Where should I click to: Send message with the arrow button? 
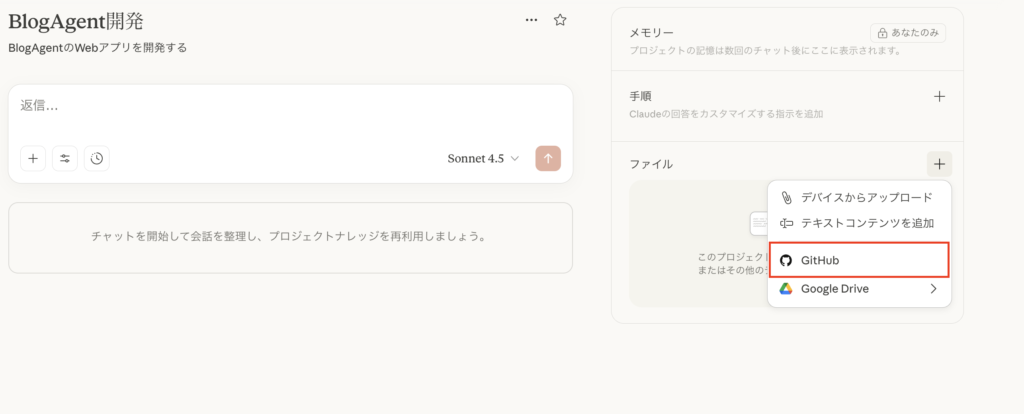pyautogui.click(x=548, y=159)
